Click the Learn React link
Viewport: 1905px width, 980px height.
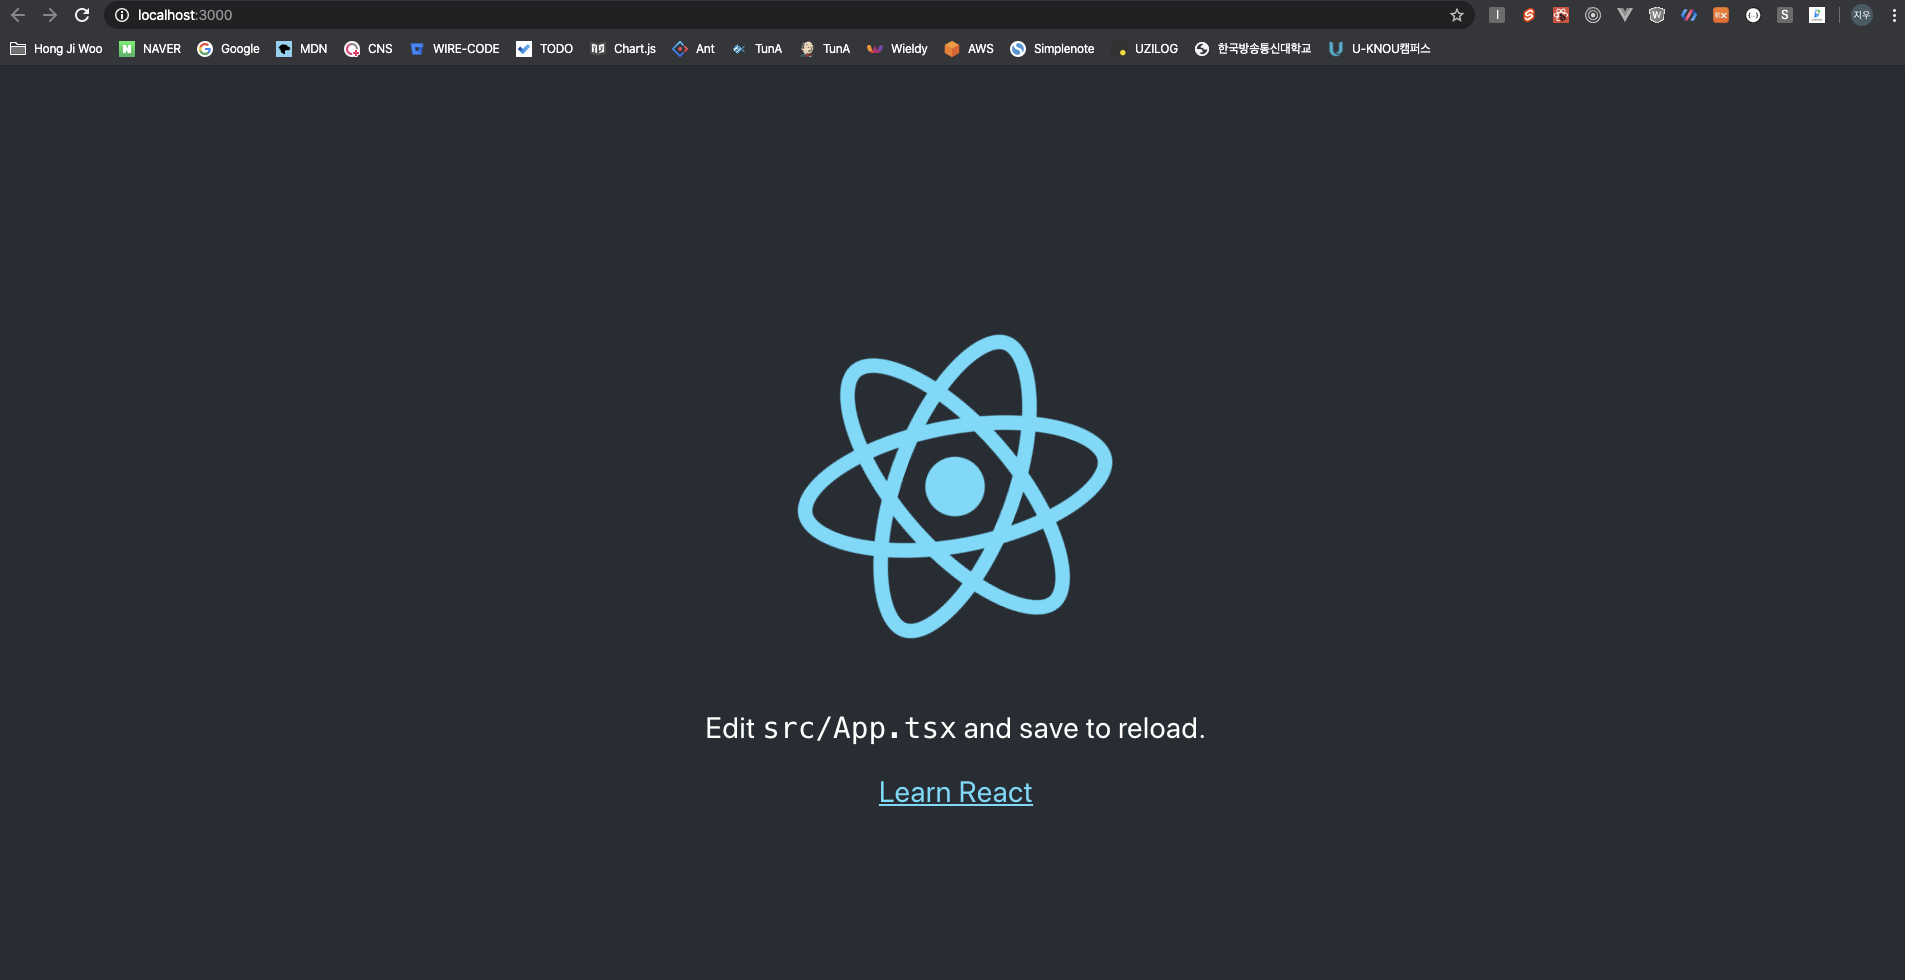point(955,792)
